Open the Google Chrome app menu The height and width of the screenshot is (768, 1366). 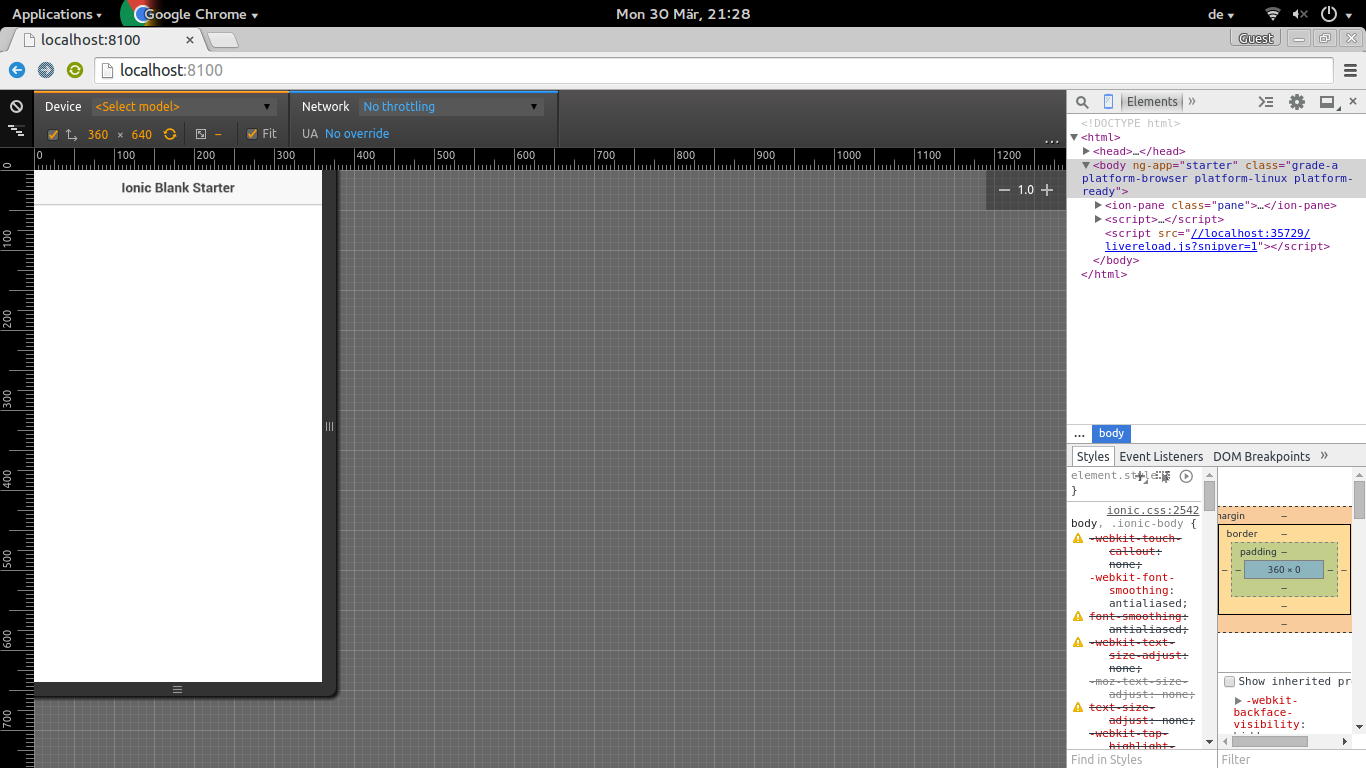pos(190,14)
